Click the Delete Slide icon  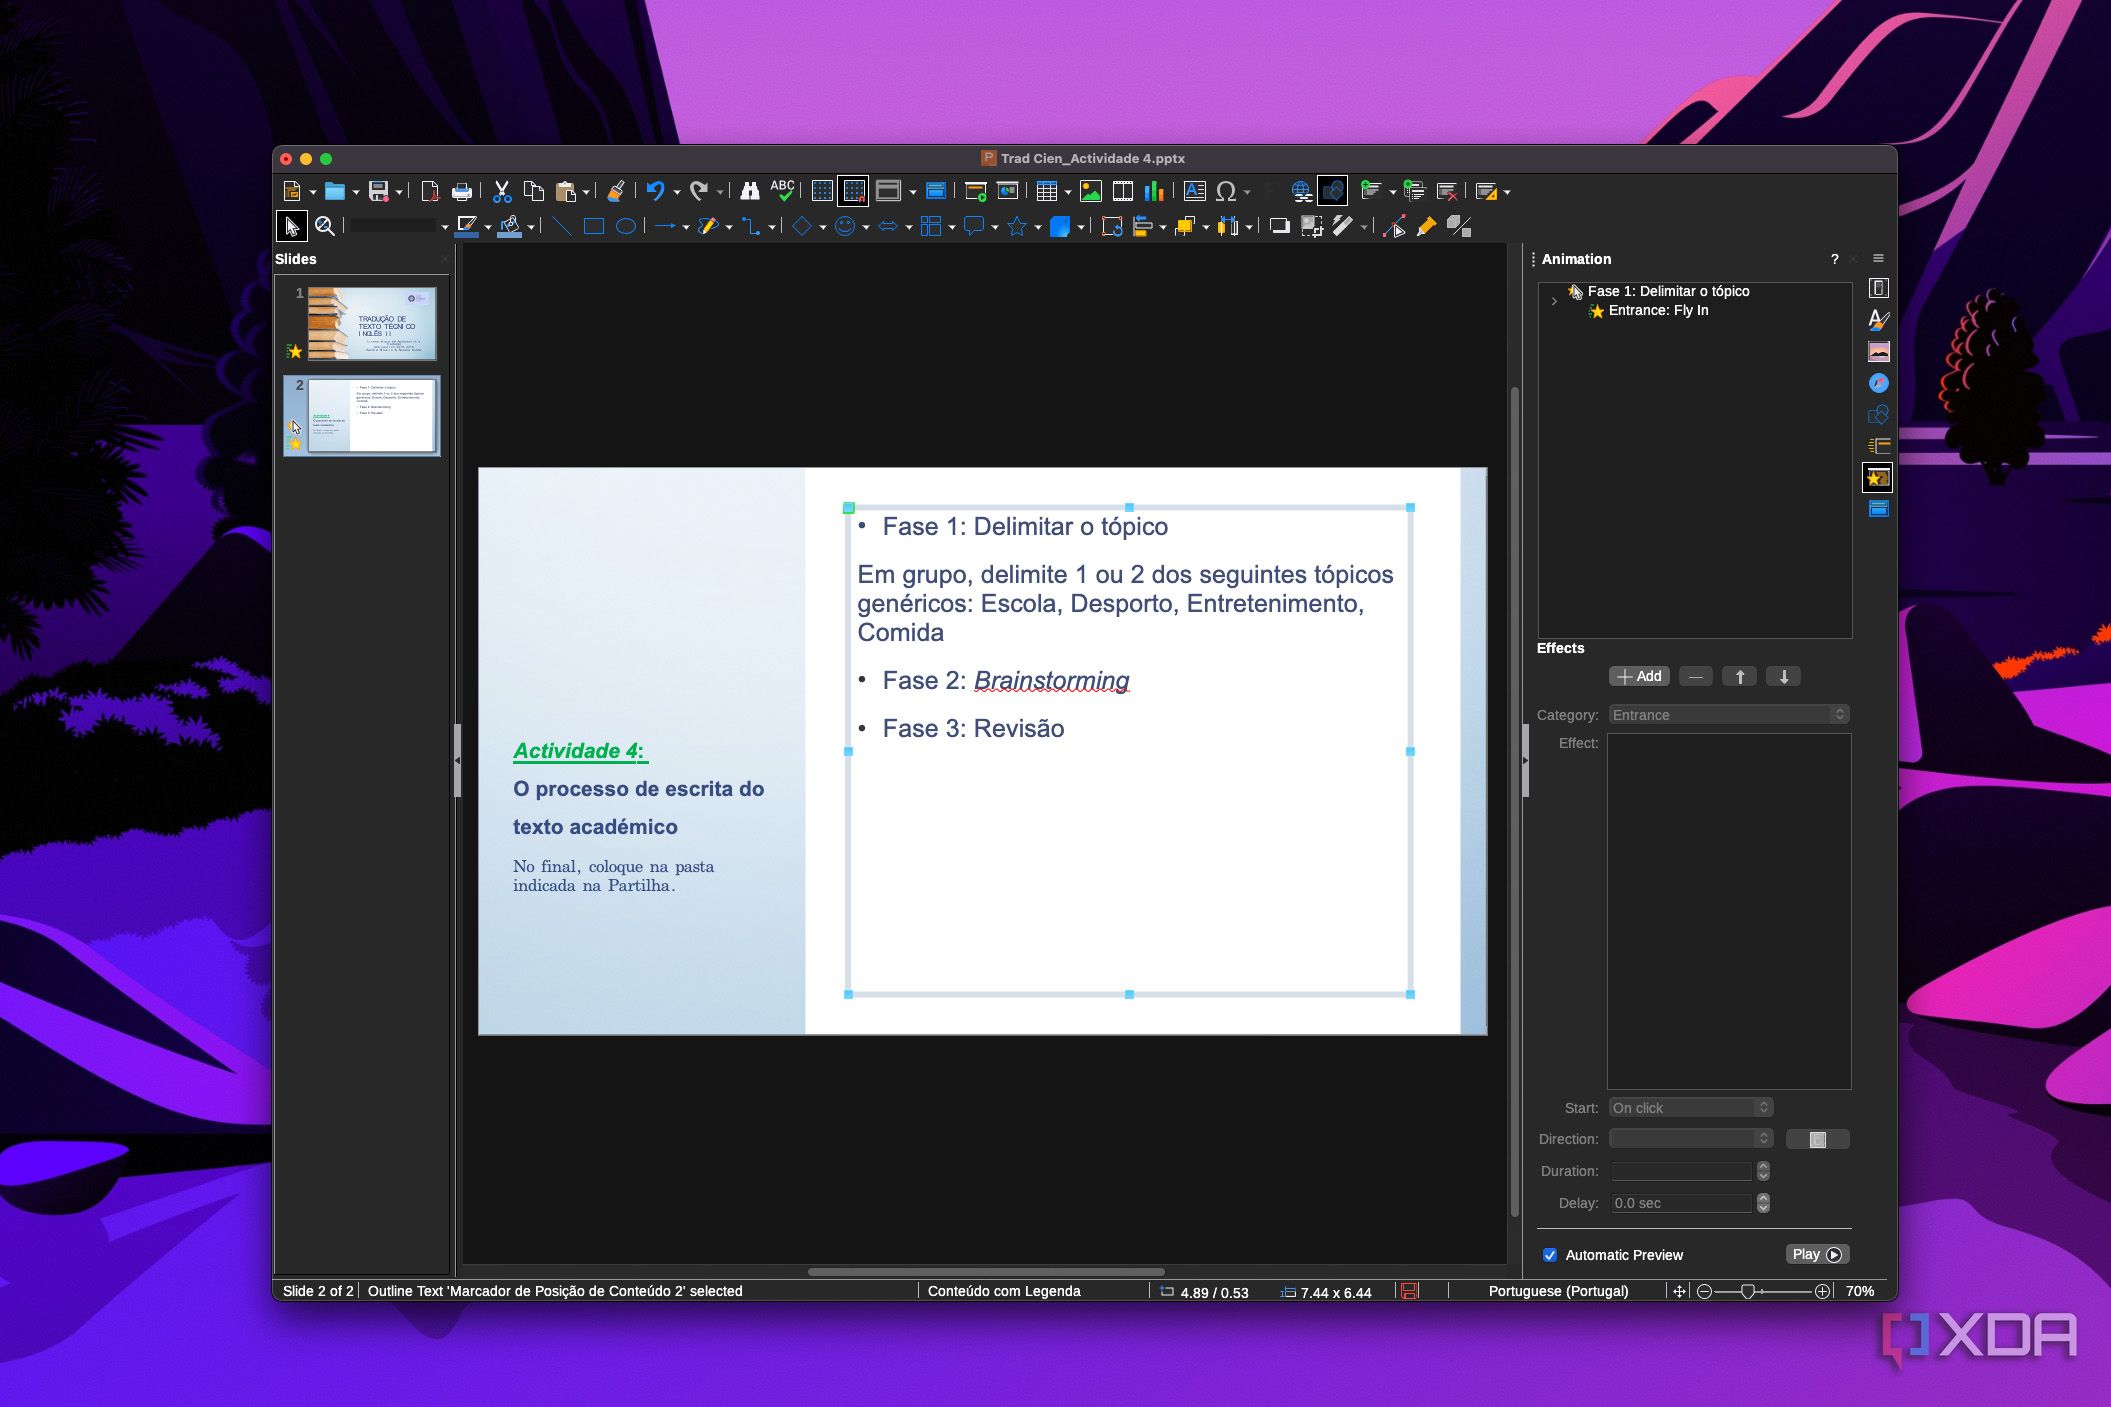1446,191
